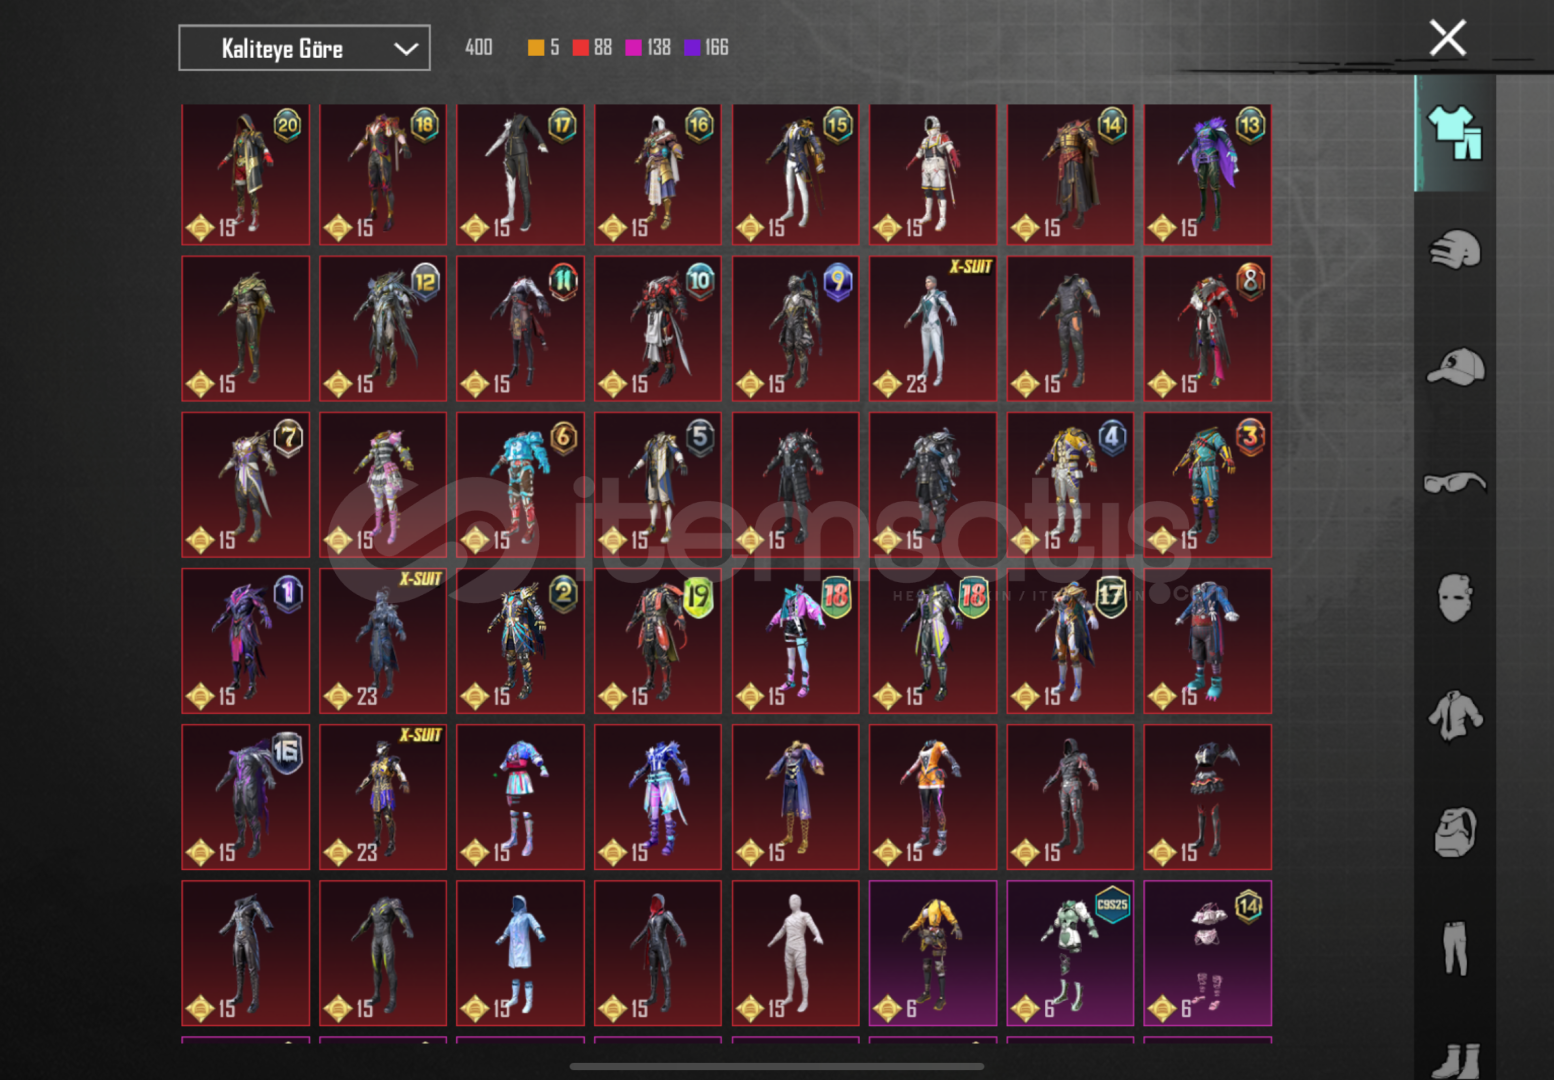Open the Kaliteye Göre sort dropdown
The height and width of the screenshot is (1080, 1554).
point(304,48)
